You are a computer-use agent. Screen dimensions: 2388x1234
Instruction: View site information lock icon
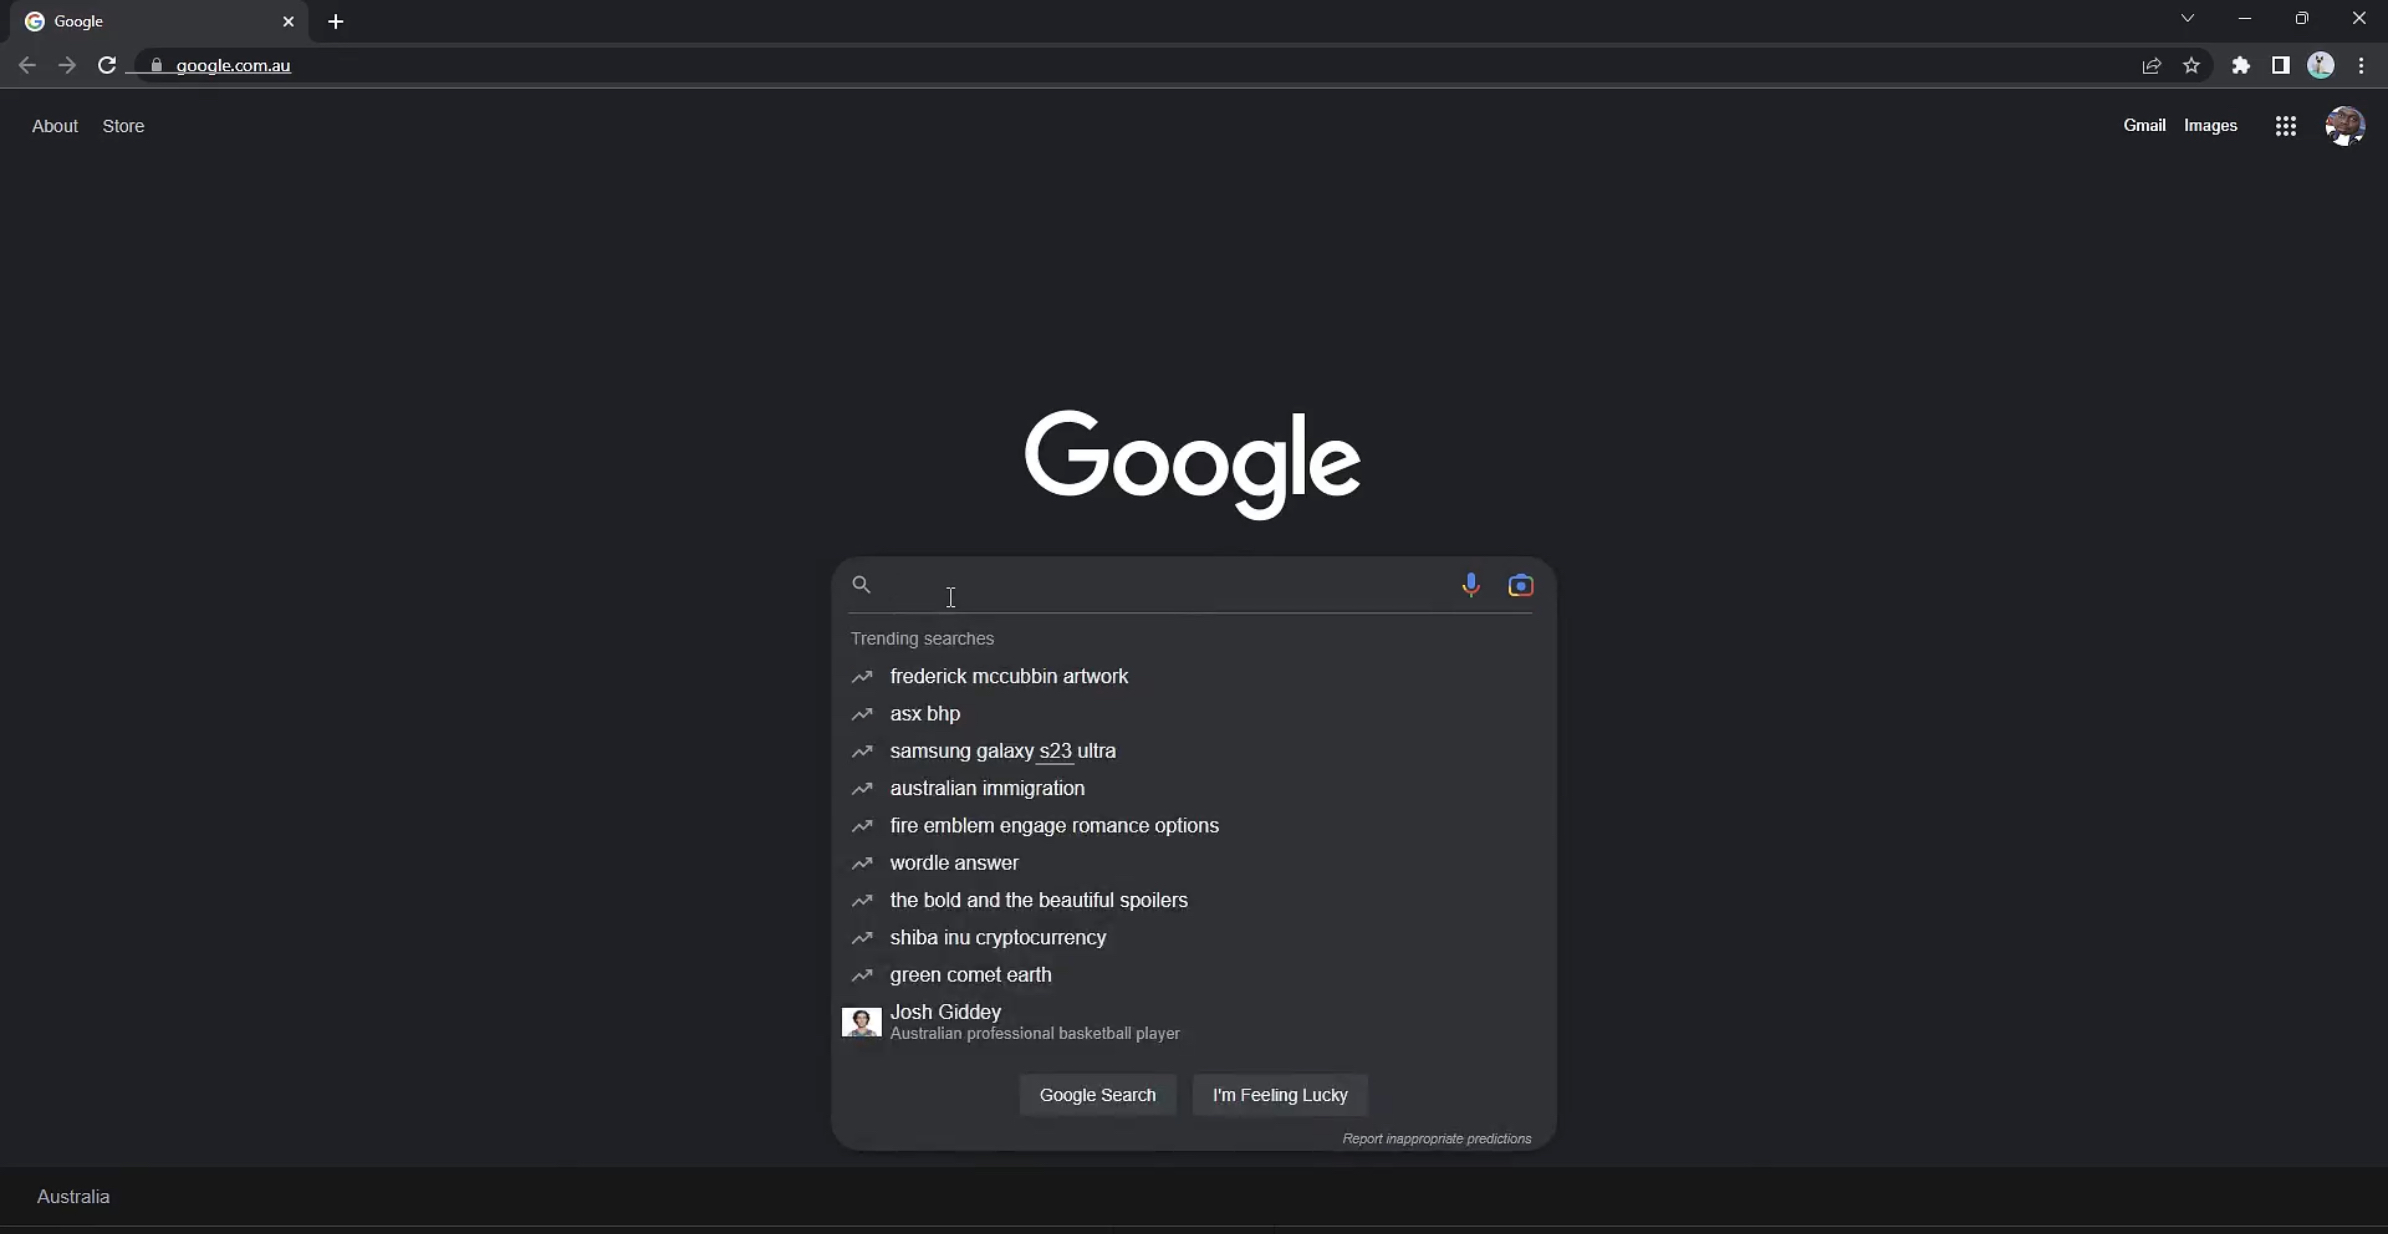coord(156,65)
